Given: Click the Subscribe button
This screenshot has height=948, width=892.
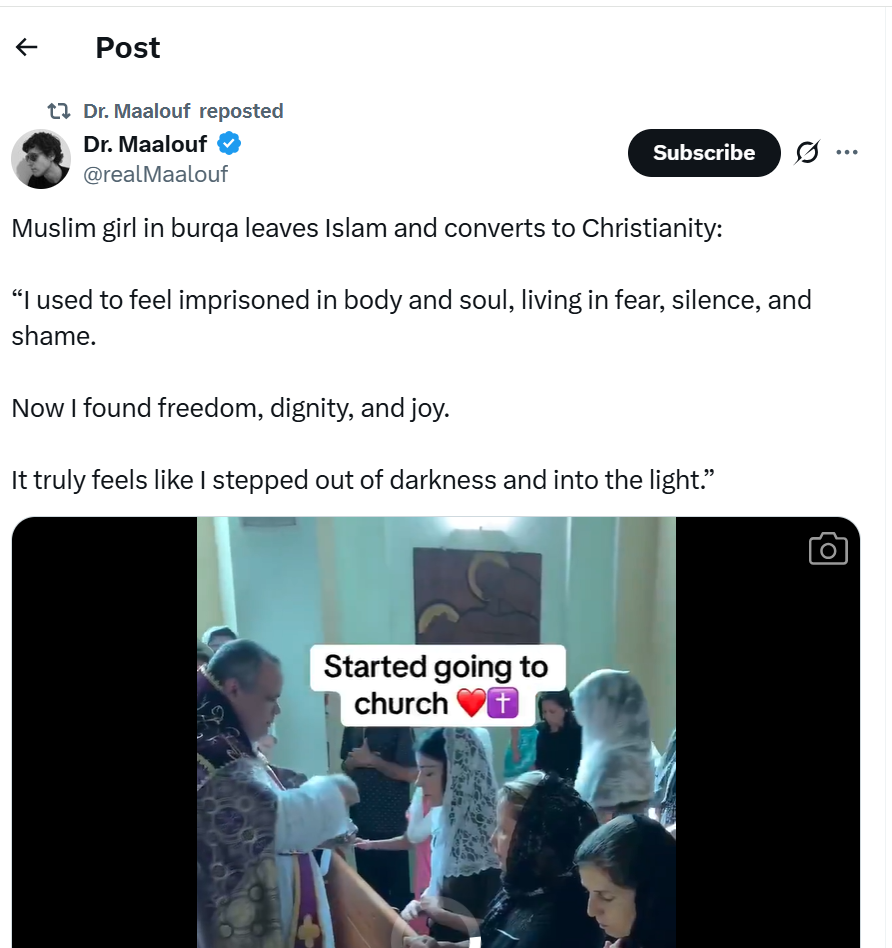Looking at the screenshot, I should click(703, 153).
